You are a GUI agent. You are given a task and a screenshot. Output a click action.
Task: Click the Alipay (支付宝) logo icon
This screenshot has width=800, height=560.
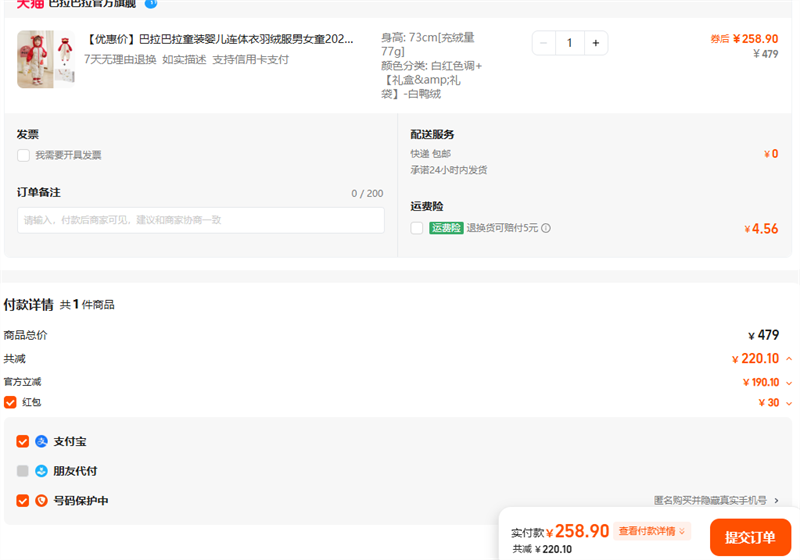coord(42,441)
